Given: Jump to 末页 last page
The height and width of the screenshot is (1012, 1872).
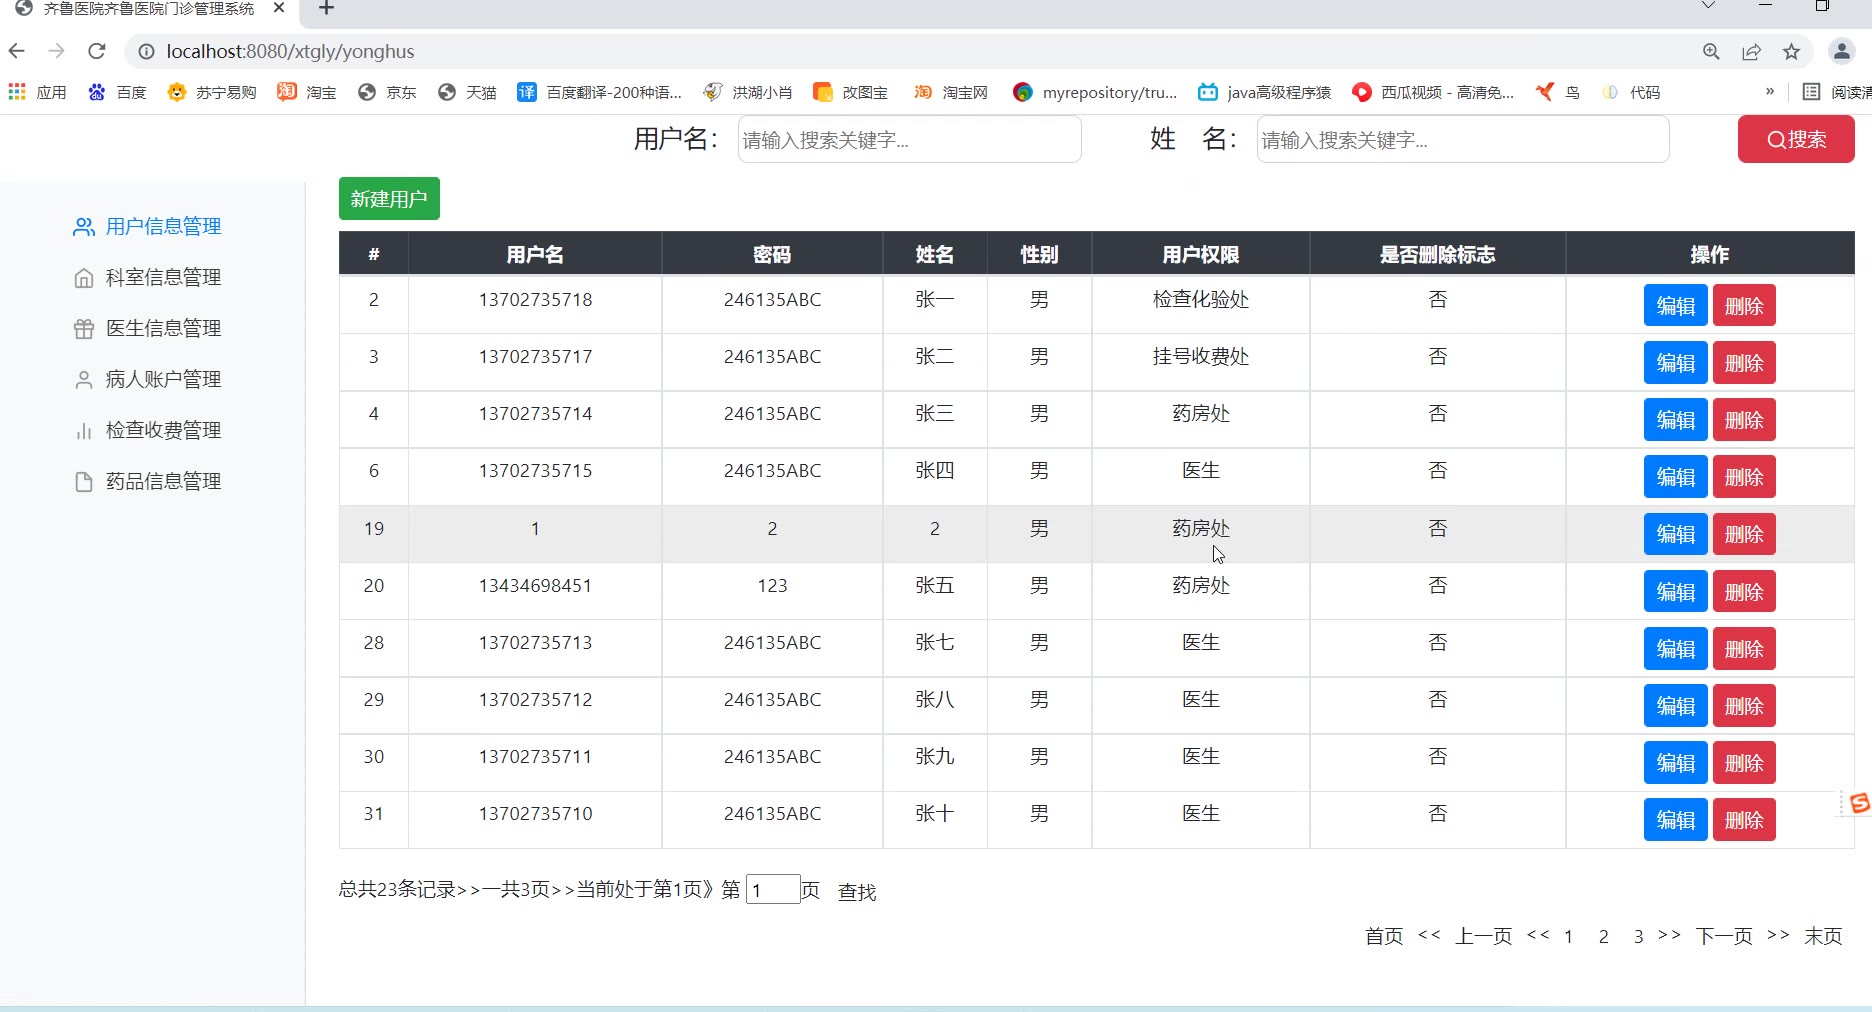Looking at the screenshot, I should coord(1822,936).
